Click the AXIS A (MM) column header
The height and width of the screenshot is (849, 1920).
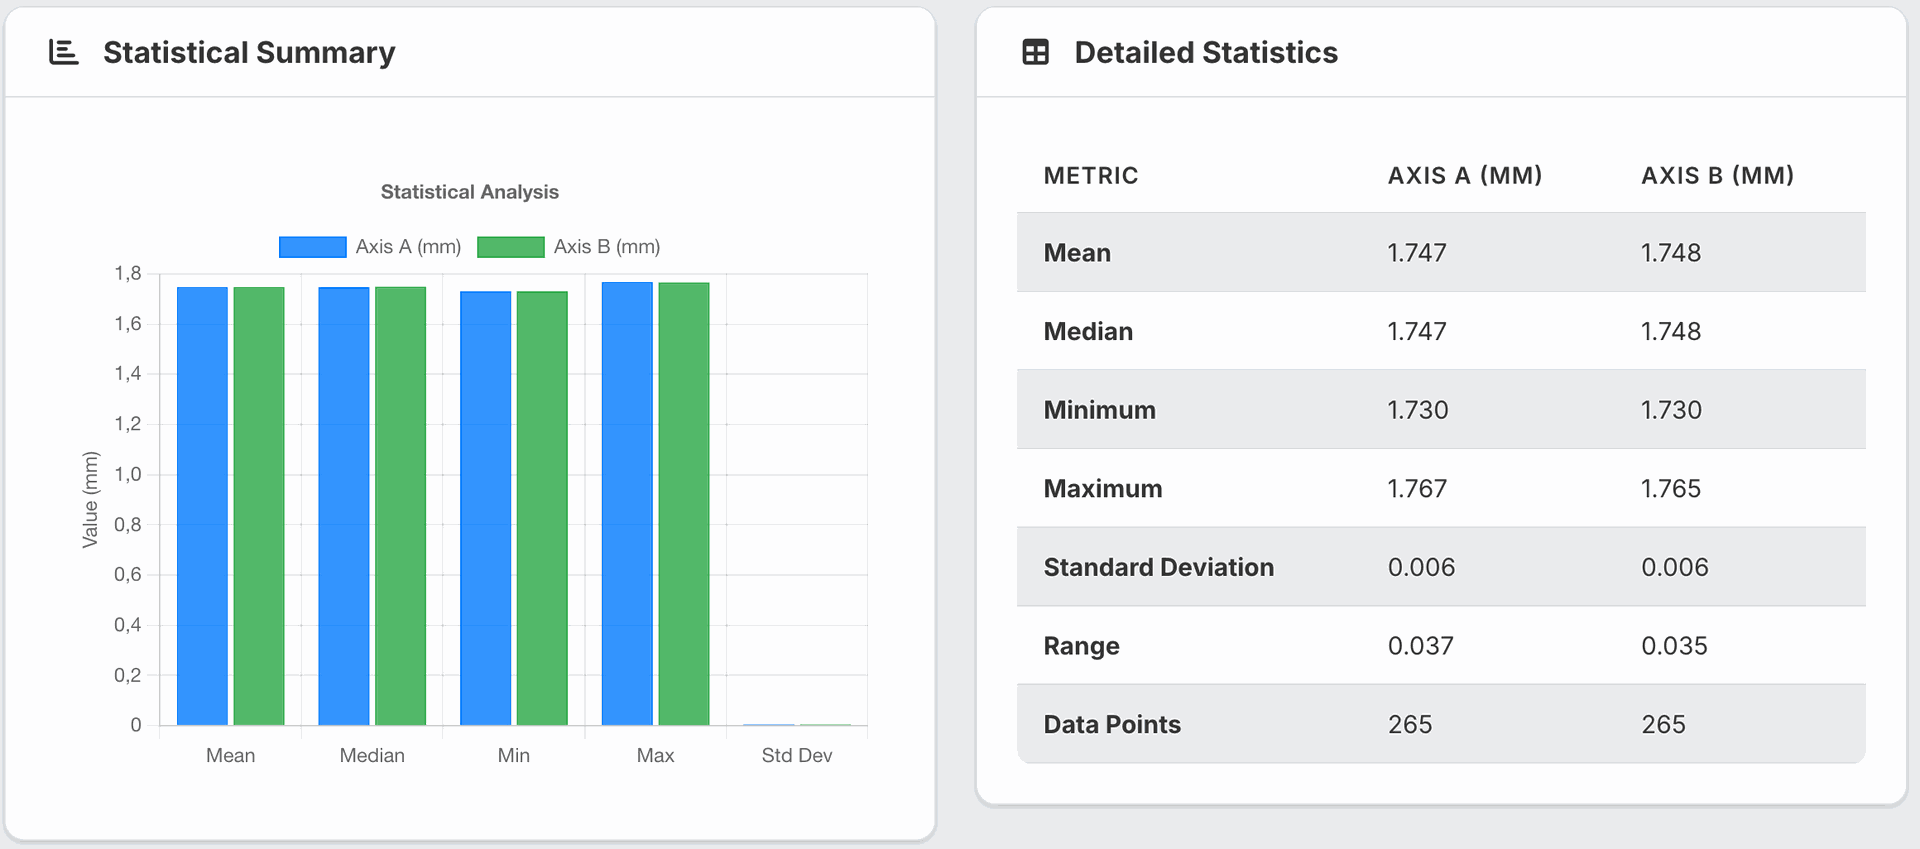[1464, 176]
